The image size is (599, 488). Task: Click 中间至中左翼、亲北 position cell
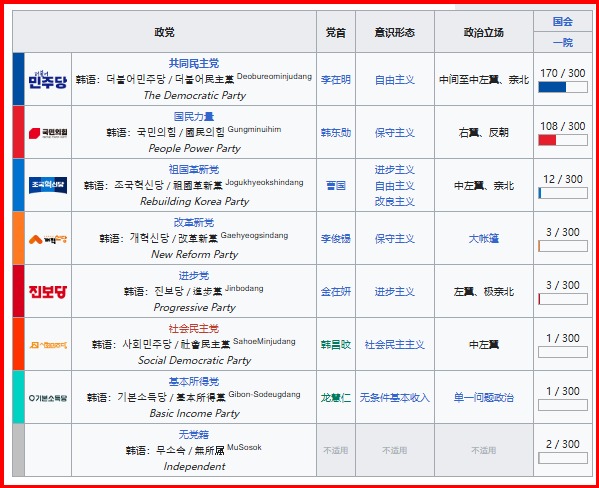coord(484,79)
